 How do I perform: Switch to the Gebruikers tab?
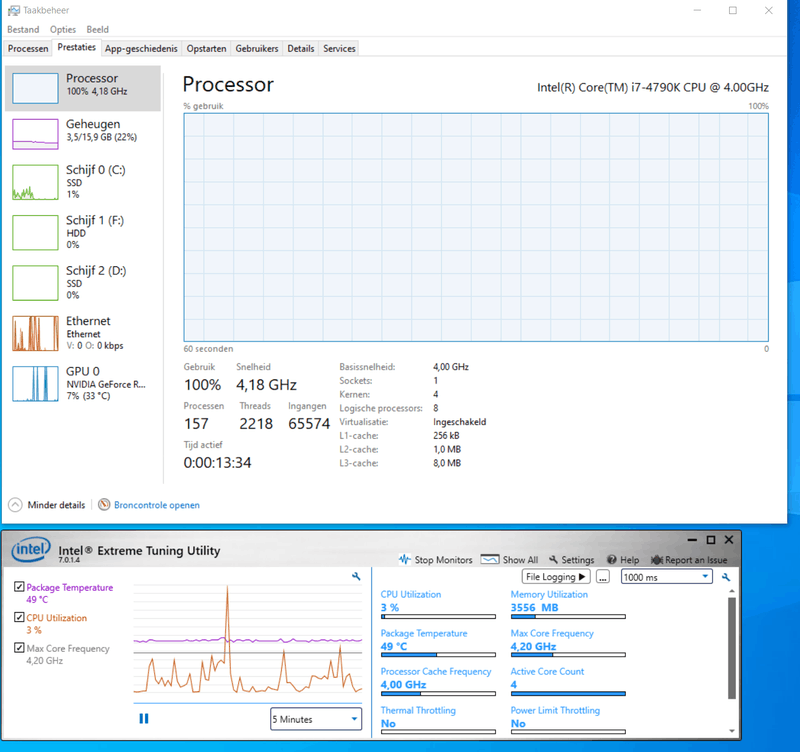coord(257,48)
